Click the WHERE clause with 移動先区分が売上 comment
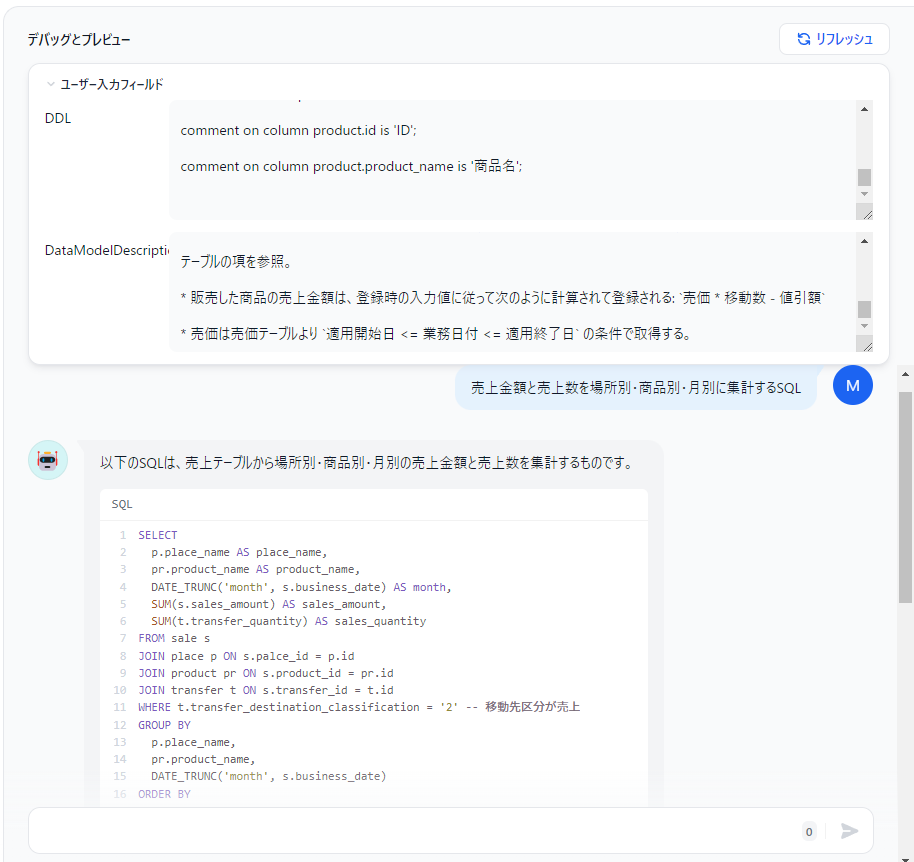 [x=359, y=707]
